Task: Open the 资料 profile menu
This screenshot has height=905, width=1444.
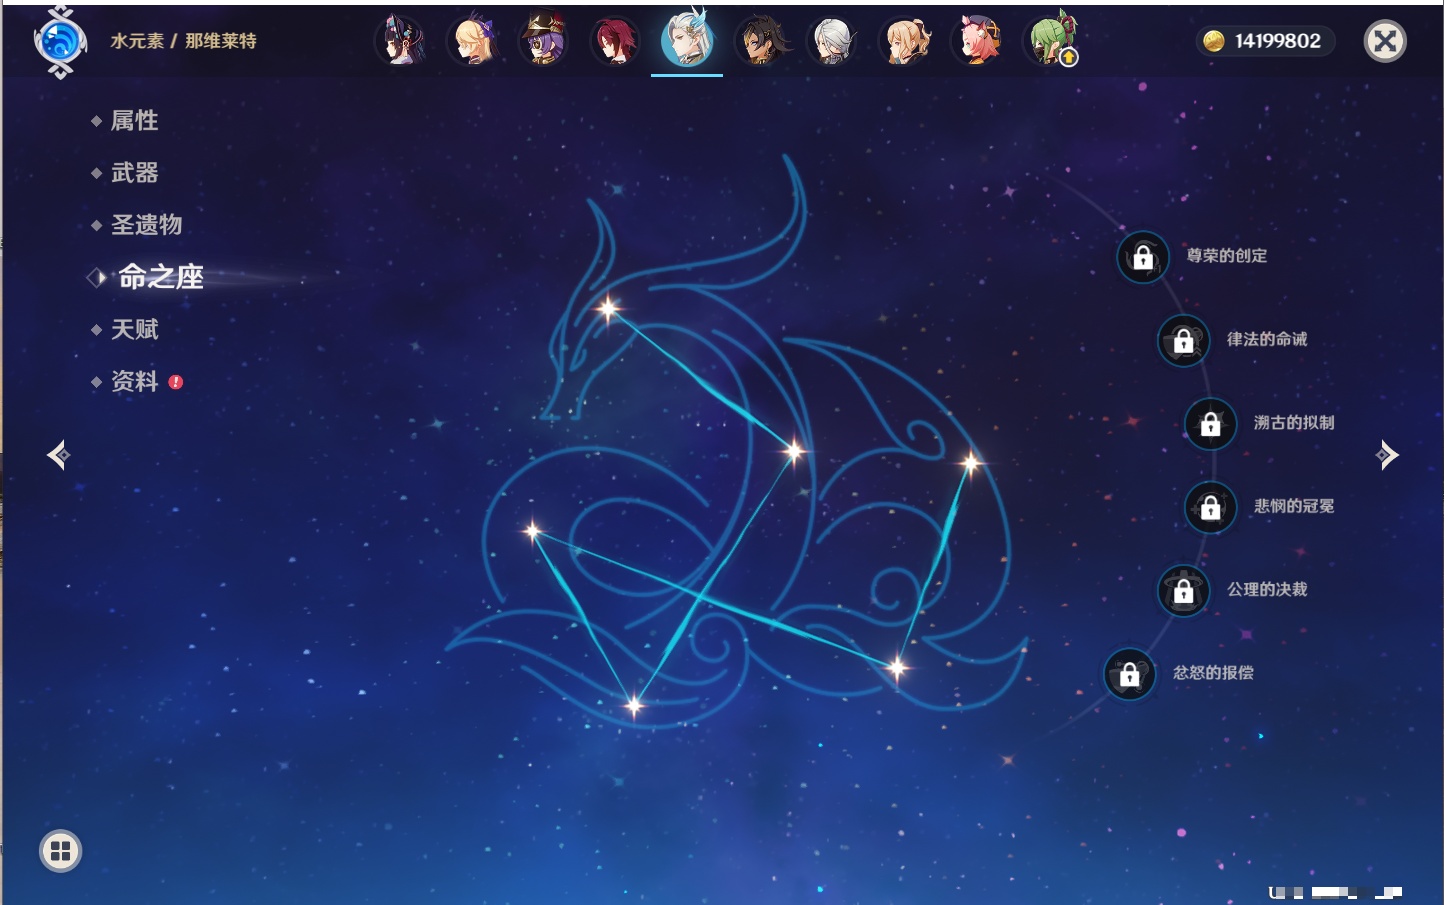Action: (134, 381)
